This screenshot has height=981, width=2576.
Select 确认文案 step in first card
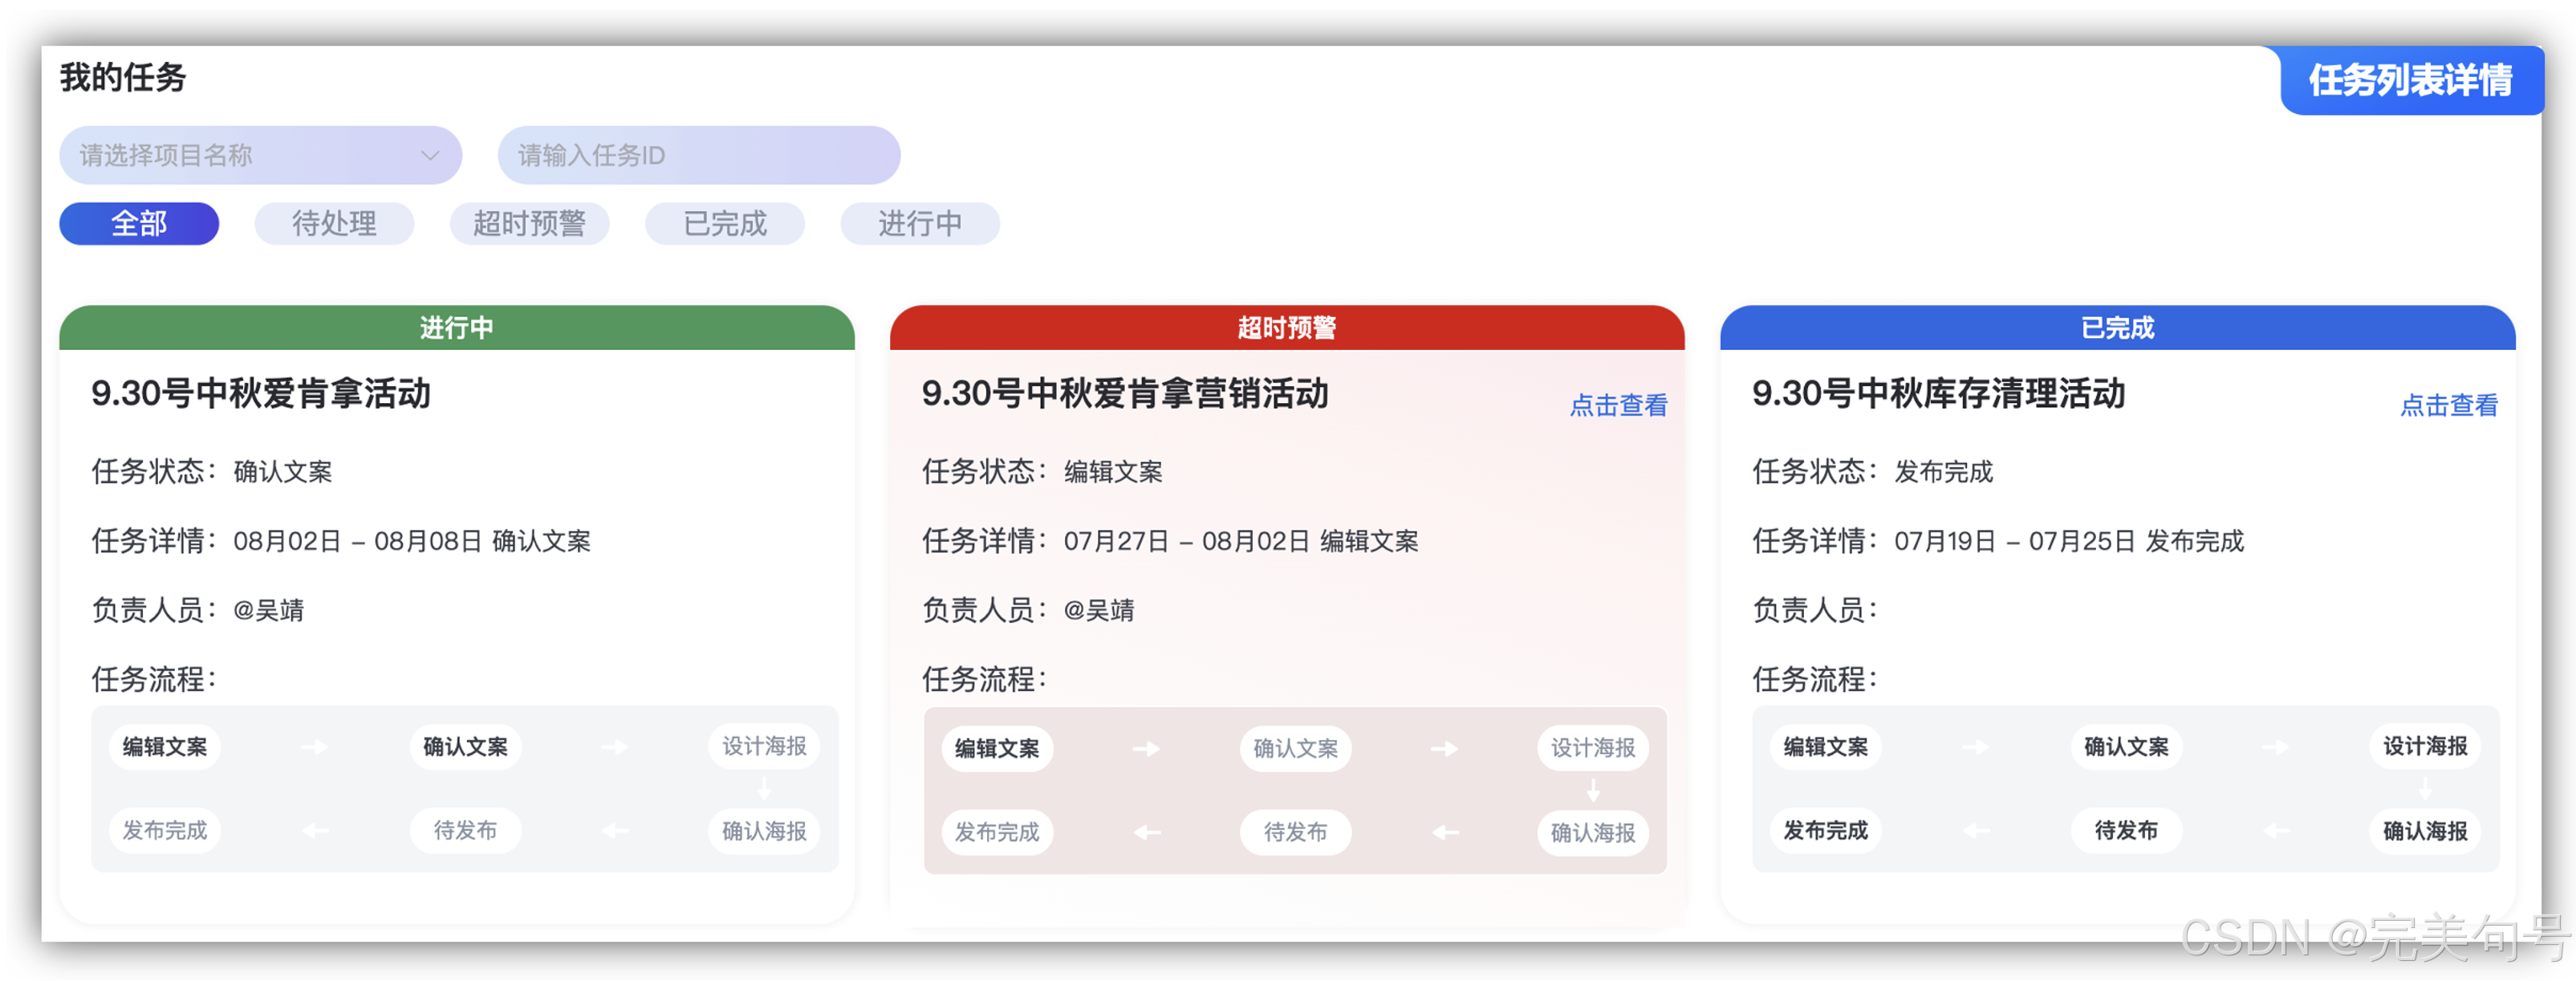[465, 747]
